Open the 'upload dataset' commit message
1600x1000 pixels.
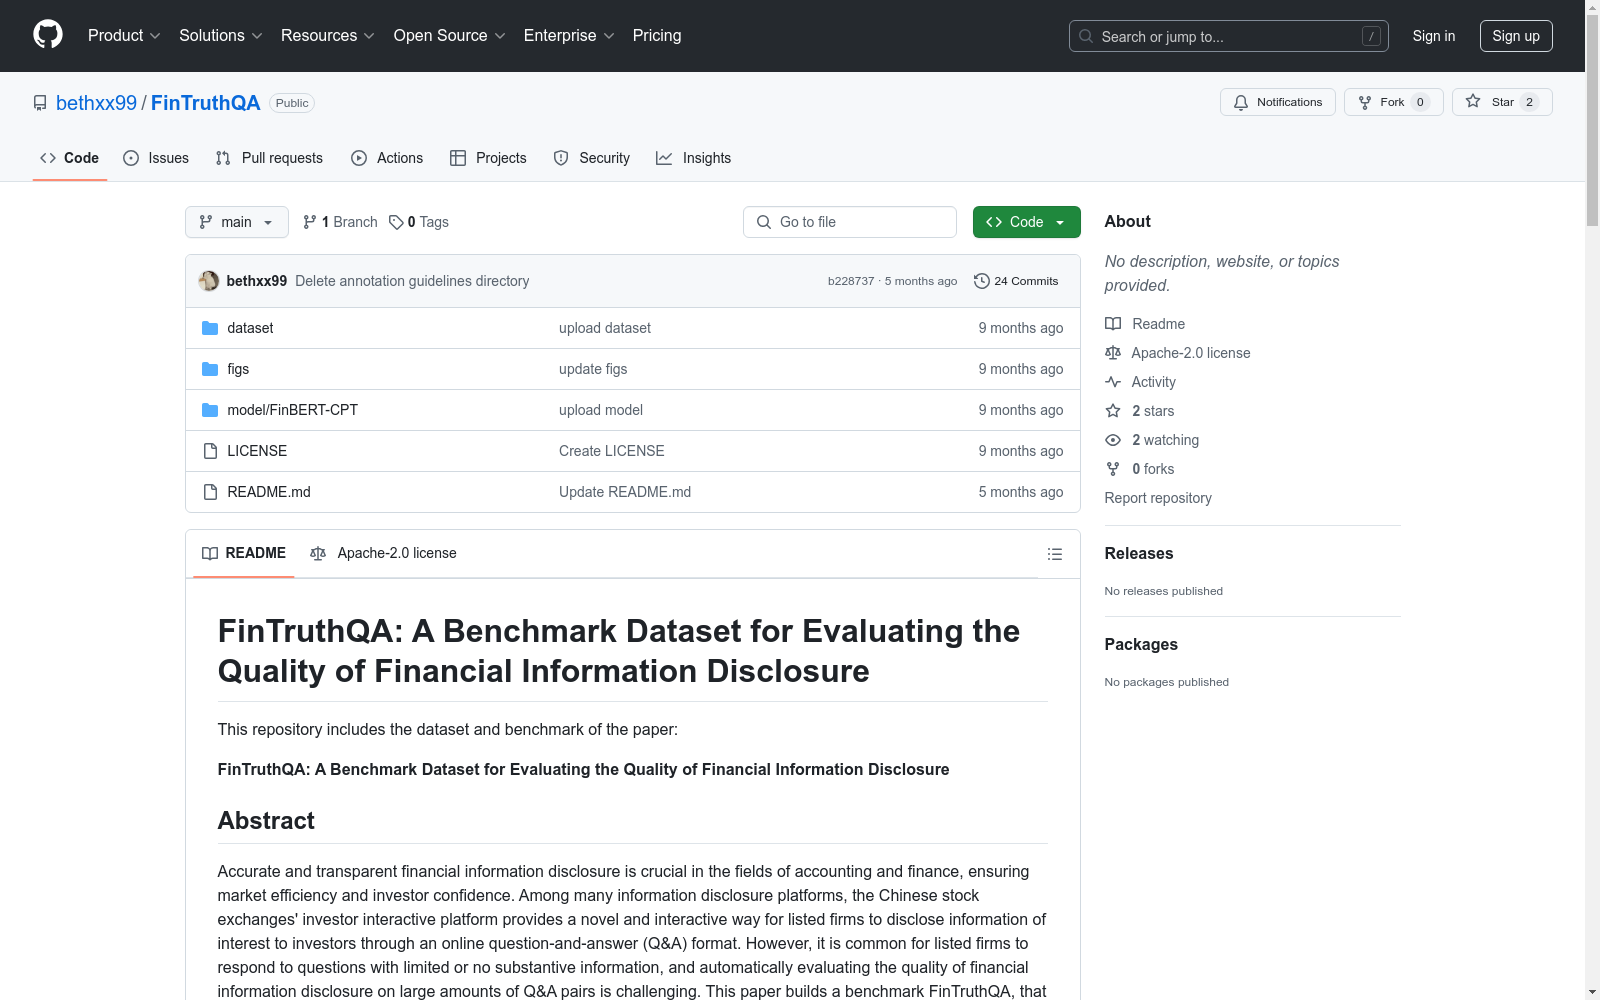(605, 328)
